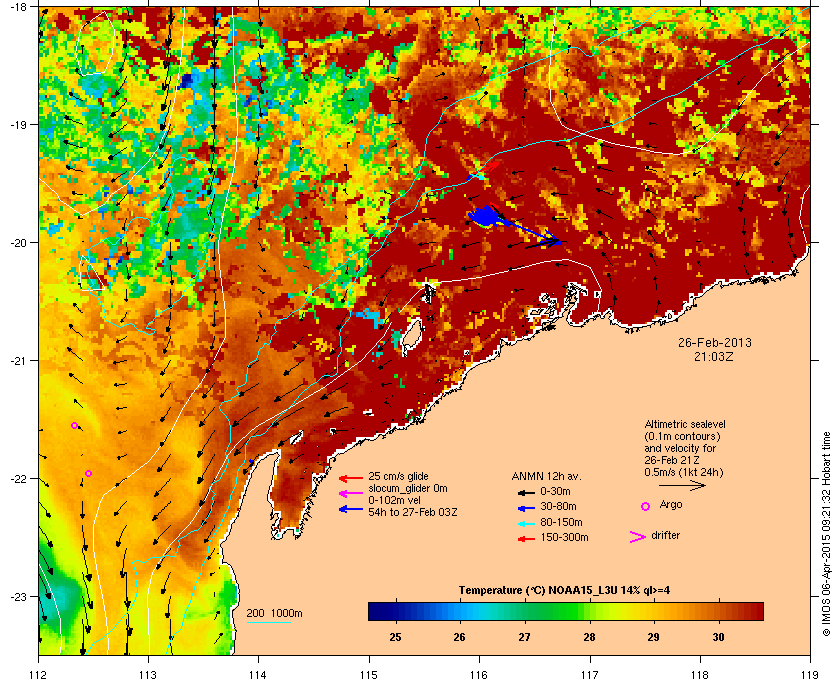Click the '0-30m' depth label
Screen dimensions: 840x680
(555, 491)
